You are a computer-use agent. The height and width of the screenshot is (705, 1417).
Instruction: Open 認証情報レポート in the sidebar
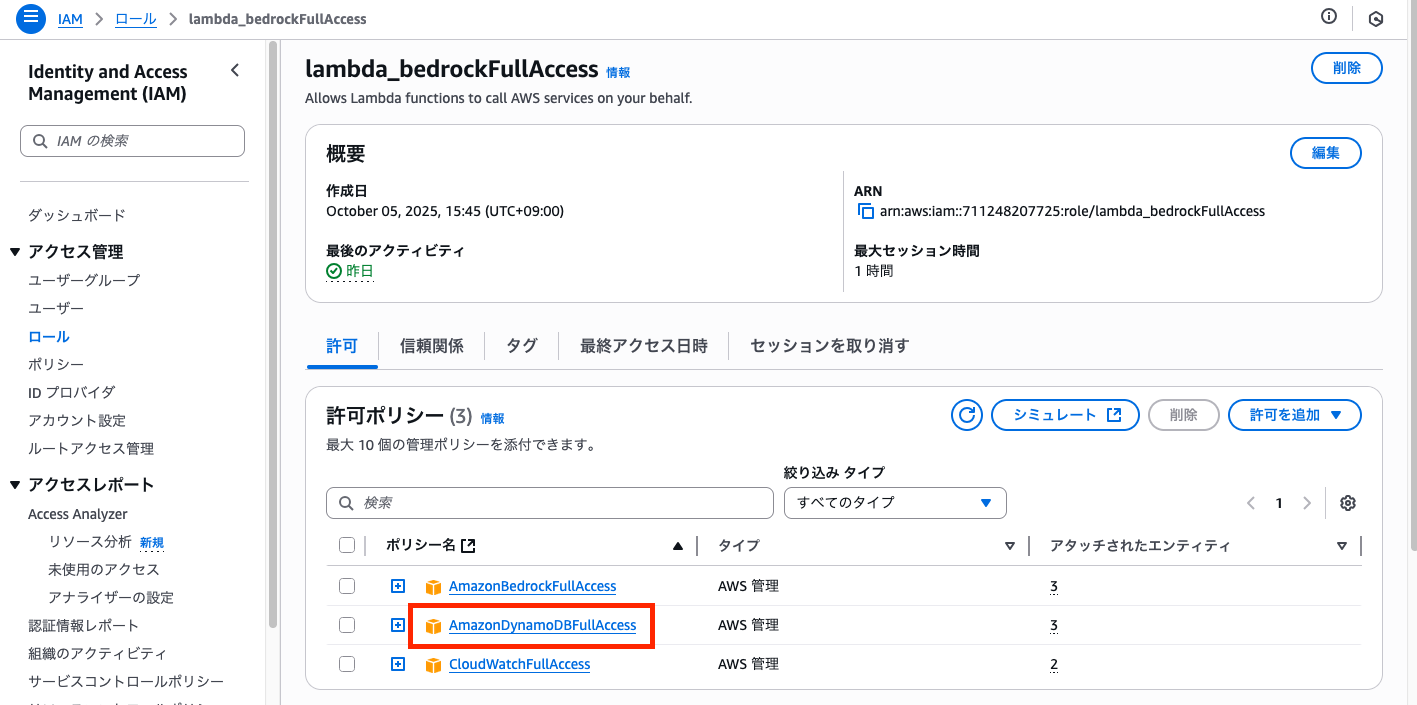click(x=84, y=625)
